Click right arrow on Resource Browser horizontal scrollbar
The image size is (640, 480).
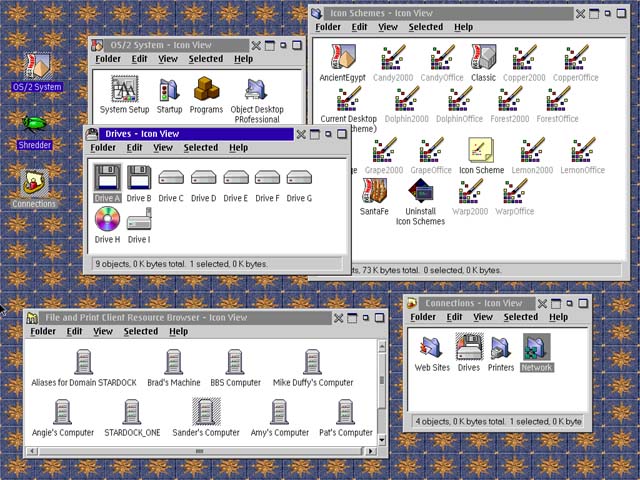[x=371, y=451]
